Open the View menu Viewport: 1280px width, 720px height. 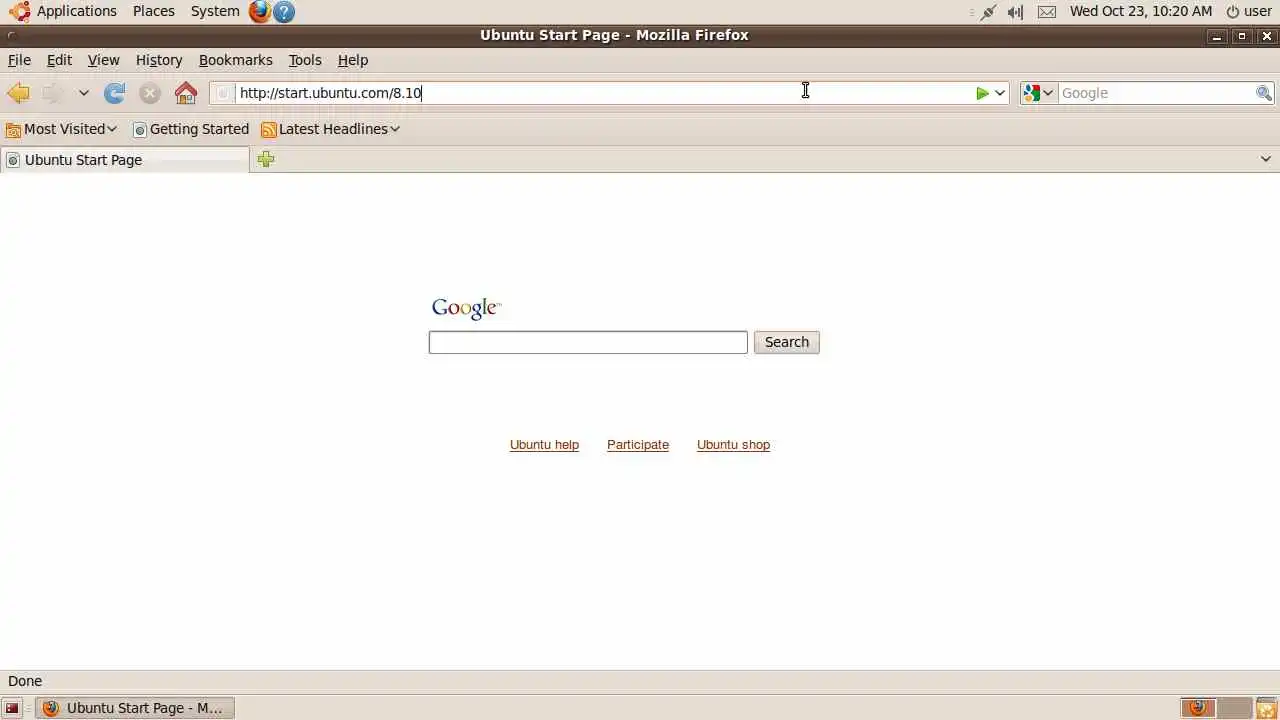(x=103, y=60)
